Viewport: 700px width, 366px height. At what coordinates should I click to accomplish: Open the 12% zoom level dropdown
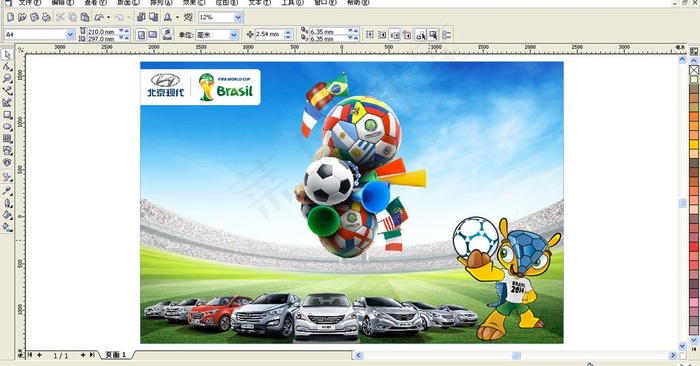pos(238,17)
